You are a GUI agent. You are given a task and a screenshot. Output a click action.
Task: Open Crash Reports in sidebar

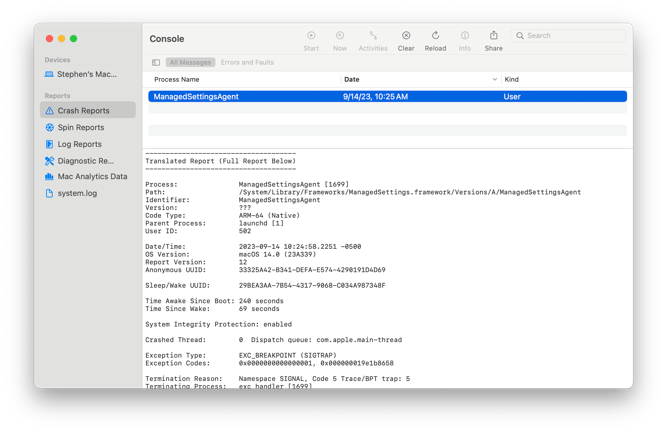pyautogui.click(x=88, y=111)
